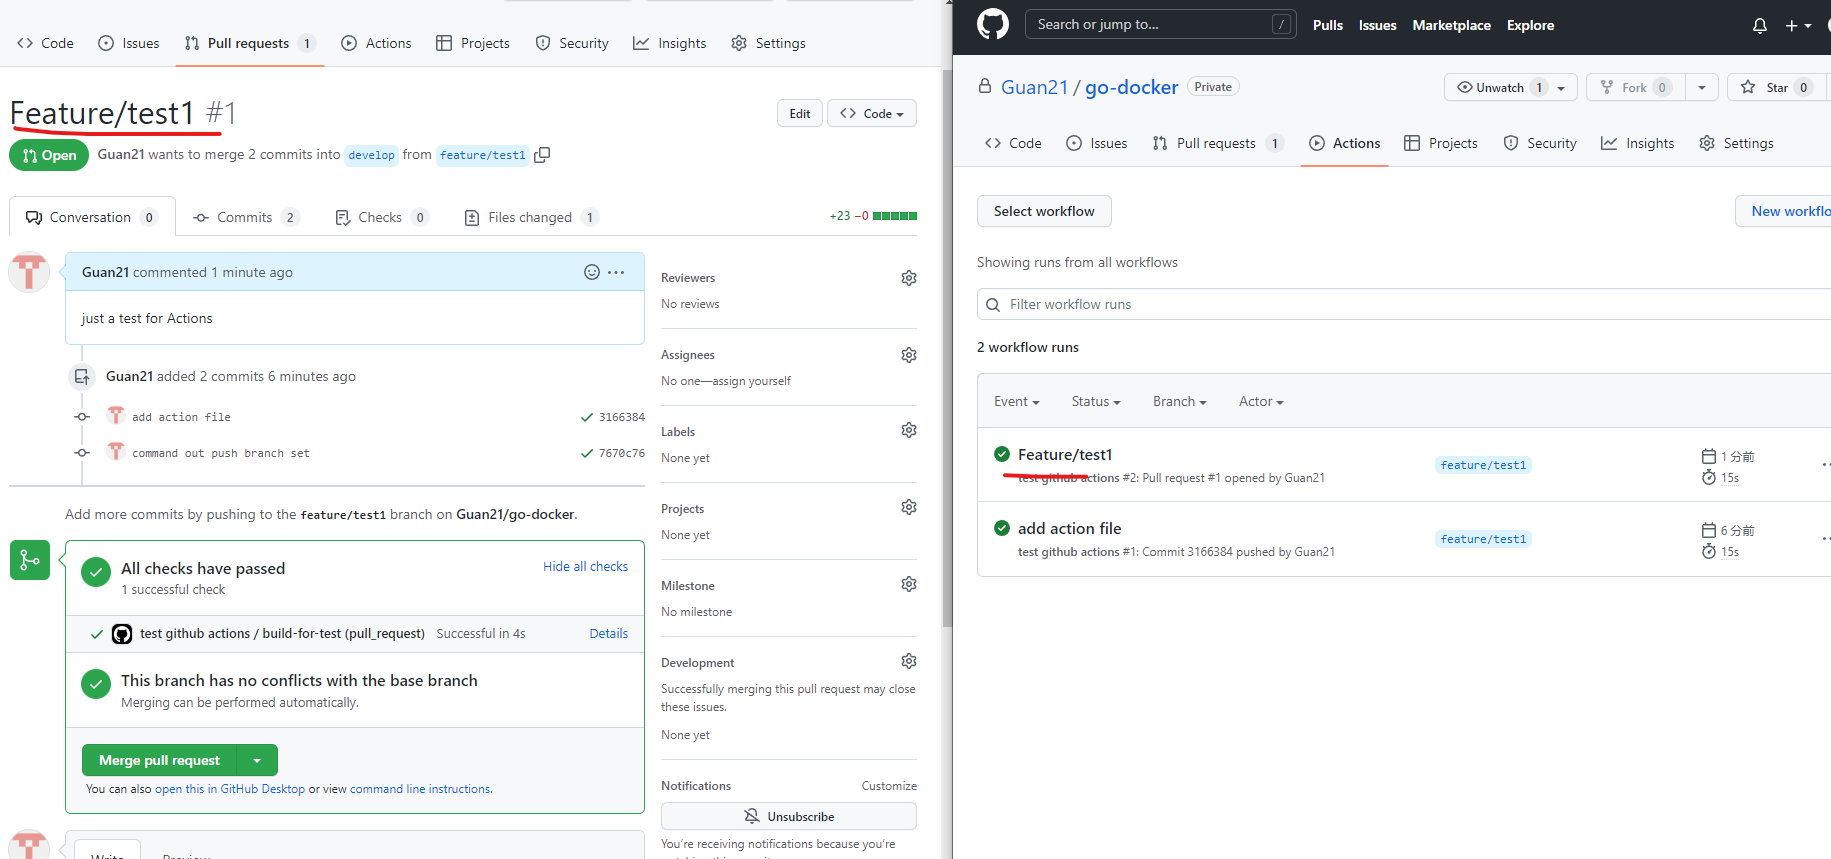The height and width of the screenshot is (859, 1831).
Task: Open the go-docker repository link
Action: pos(1131,87)
